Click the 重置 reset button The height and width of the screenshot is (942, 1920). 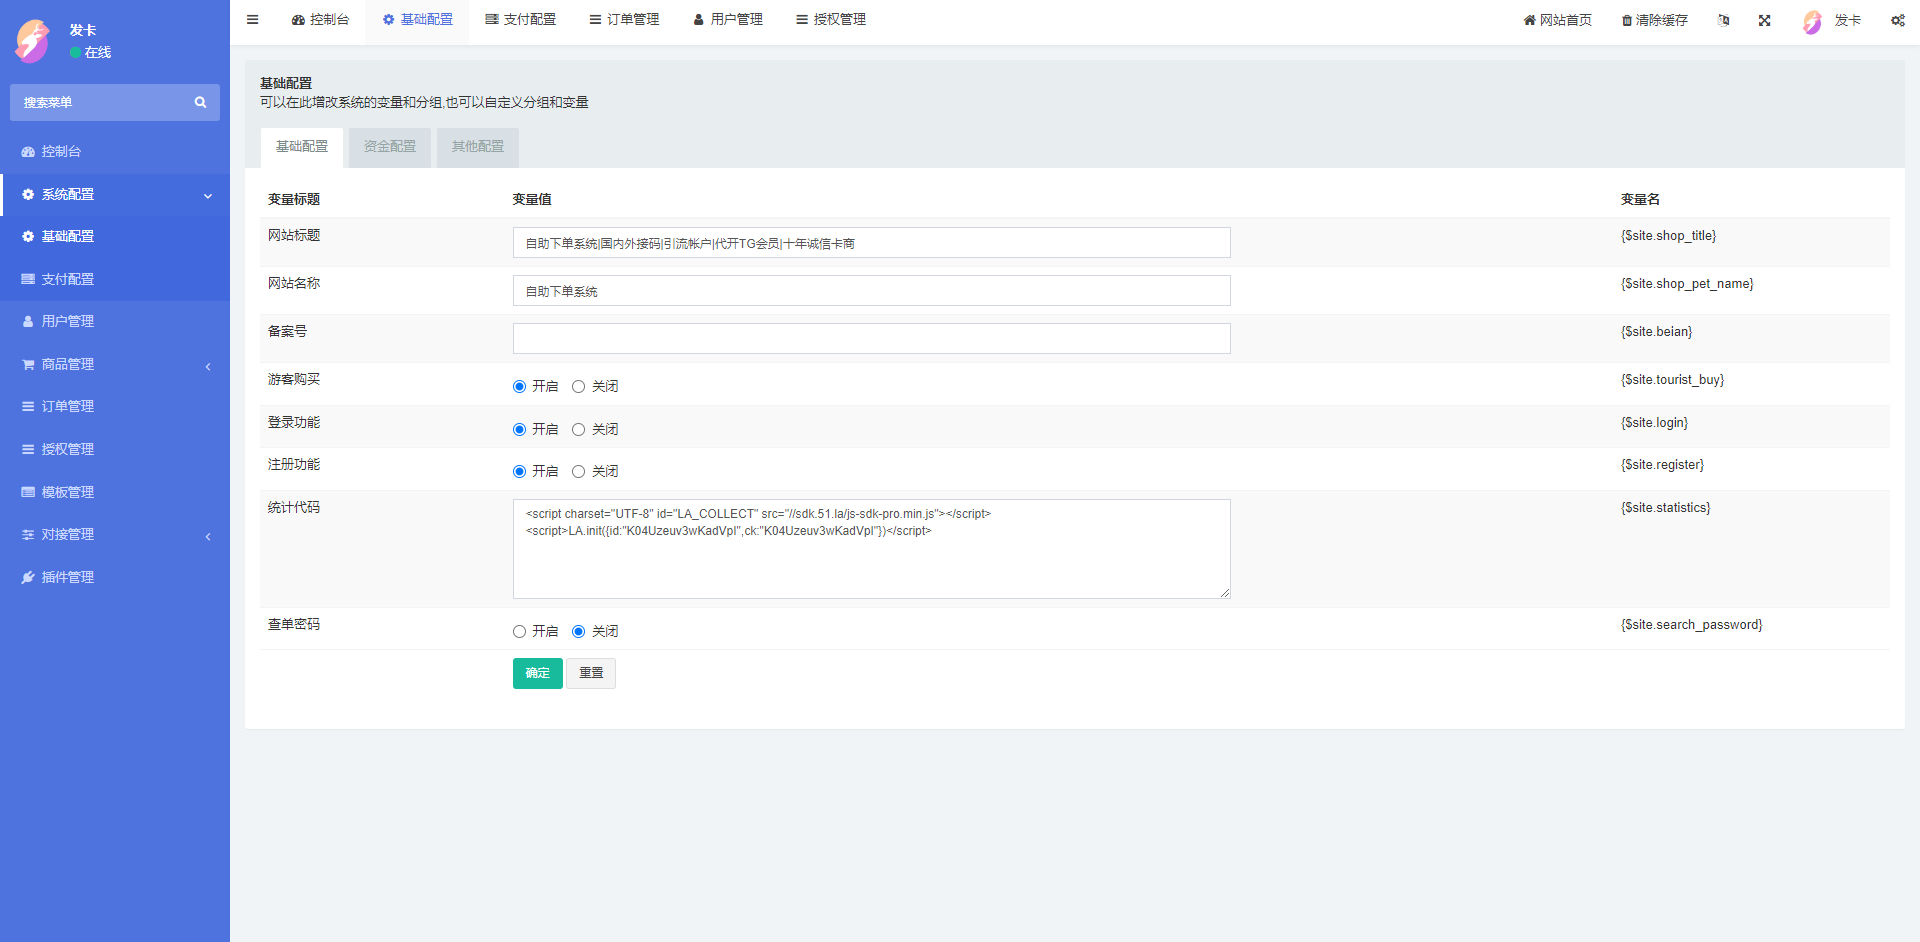tap(591, 673)
